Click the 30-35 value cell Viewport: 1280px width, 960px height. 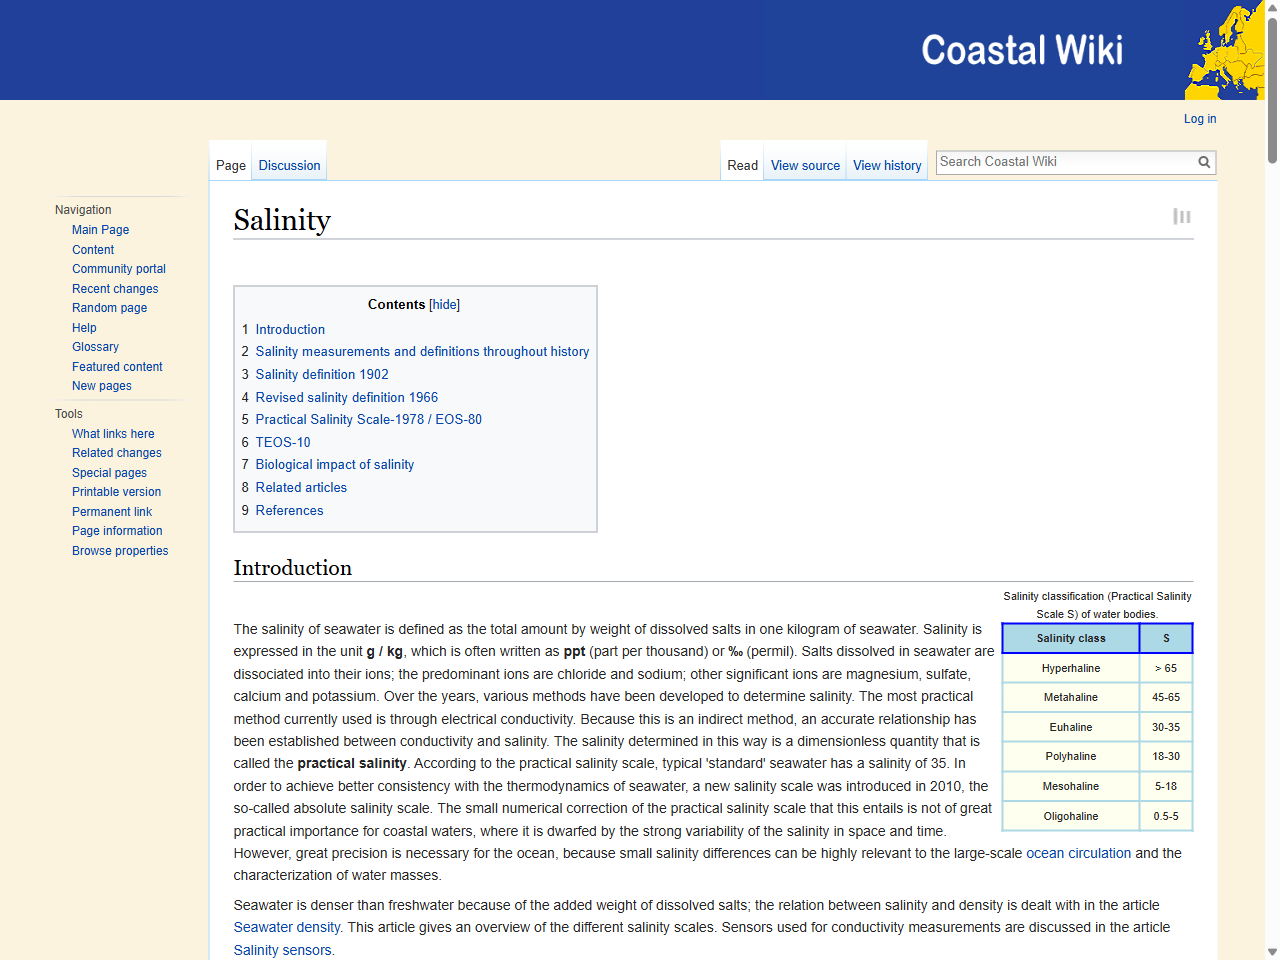1166,727
